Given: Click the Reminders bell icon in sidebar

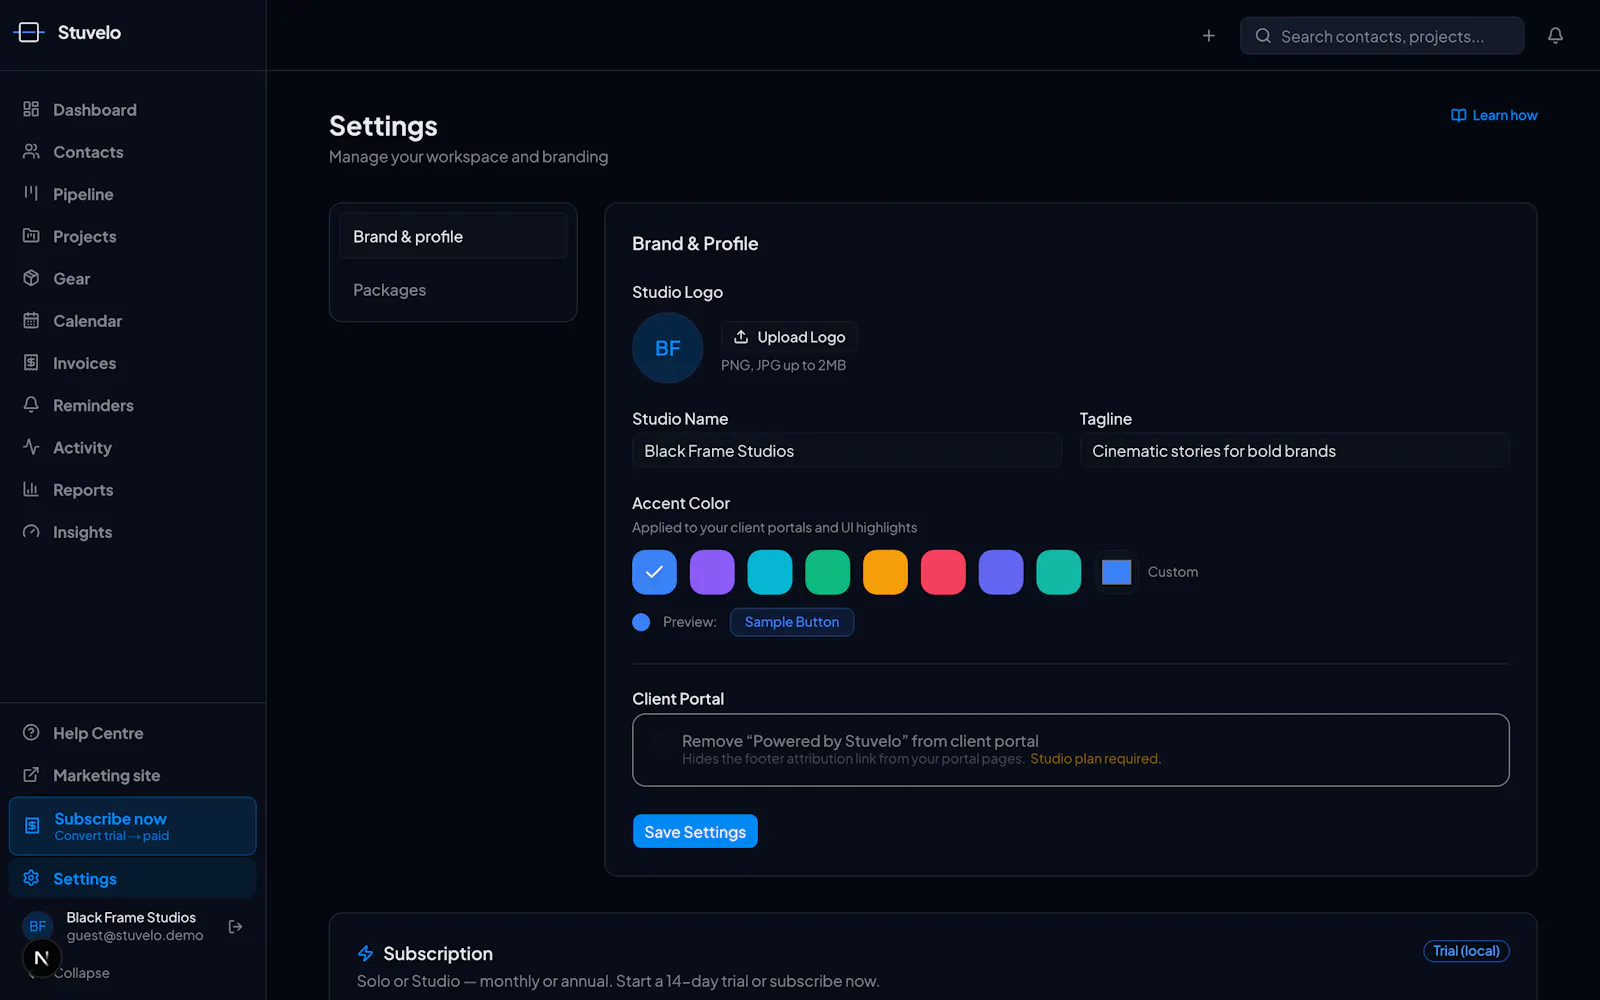Looking at the screenshot, I should coord(31,405).
